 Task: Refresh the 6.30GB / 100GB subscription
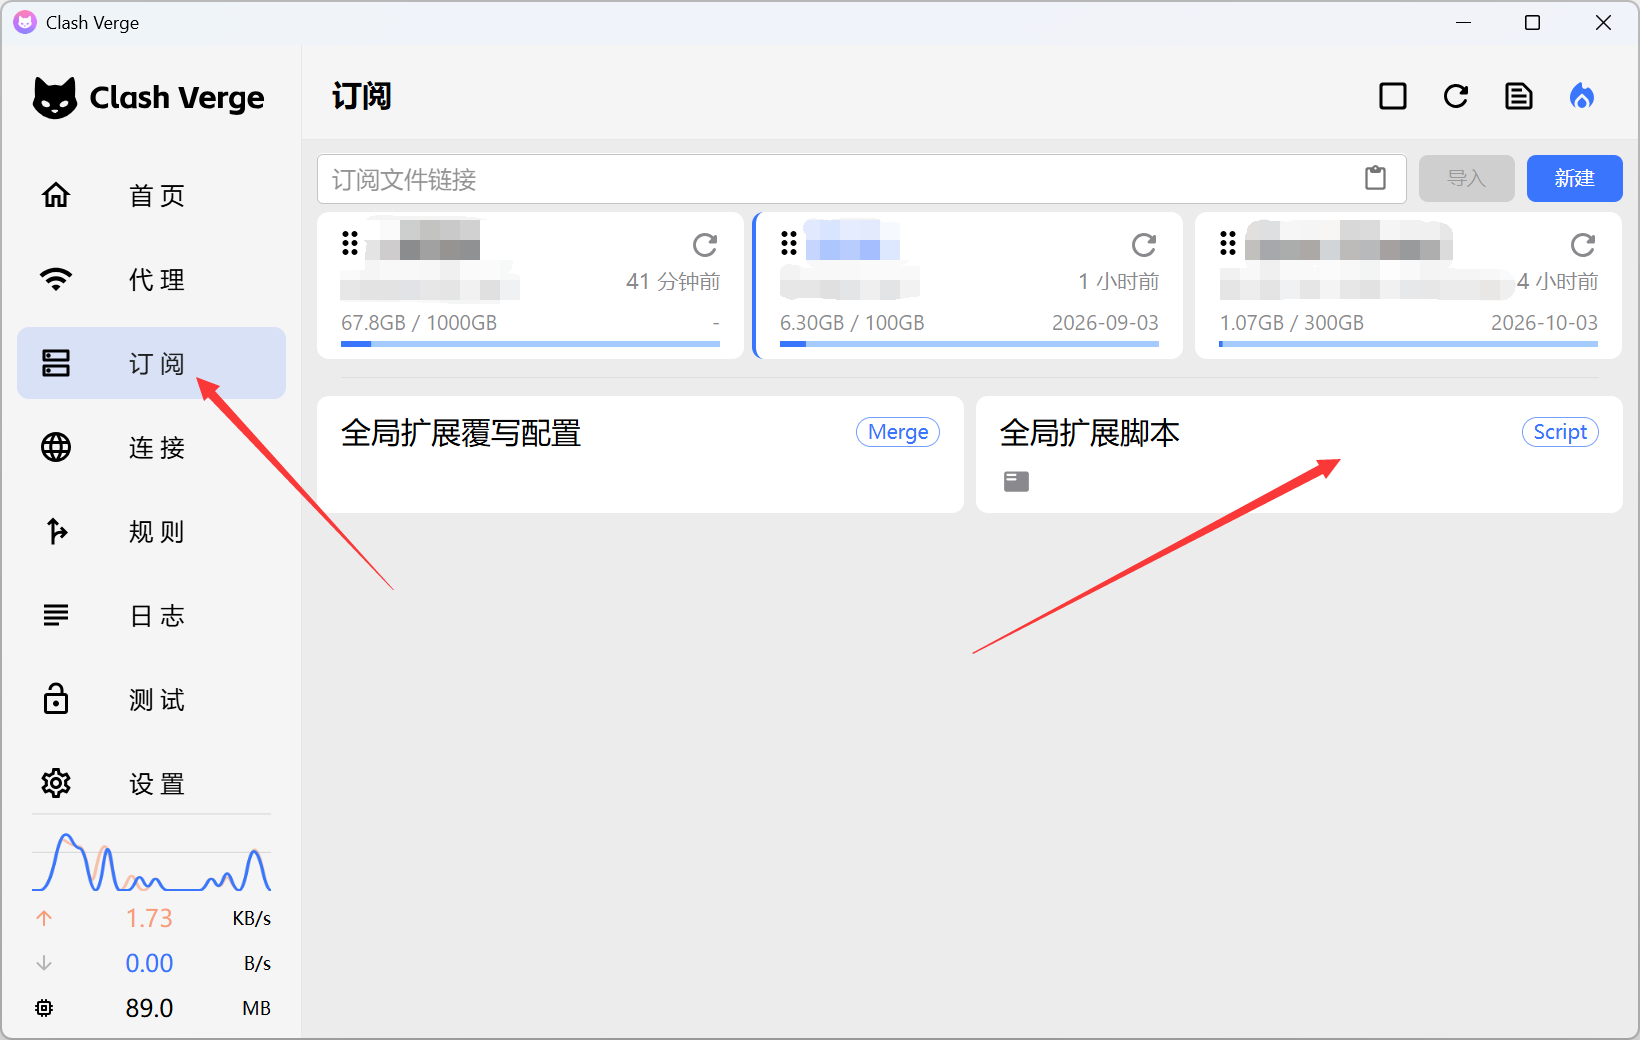(1144, 245)
